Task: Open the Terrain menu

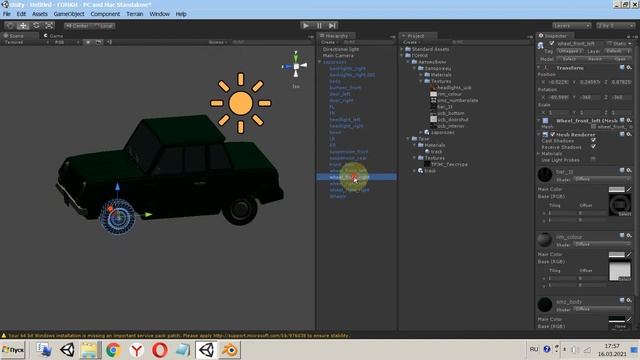Action: [135, 14]
